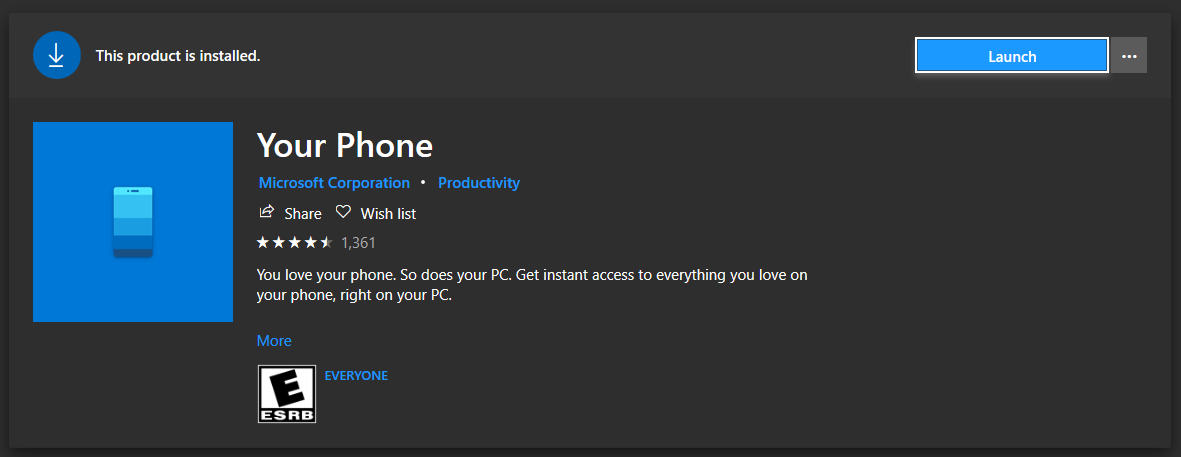
Task: Visit the Microsoft Corporation publisher page
Action: pyautogui.click(x=334, y=183)
